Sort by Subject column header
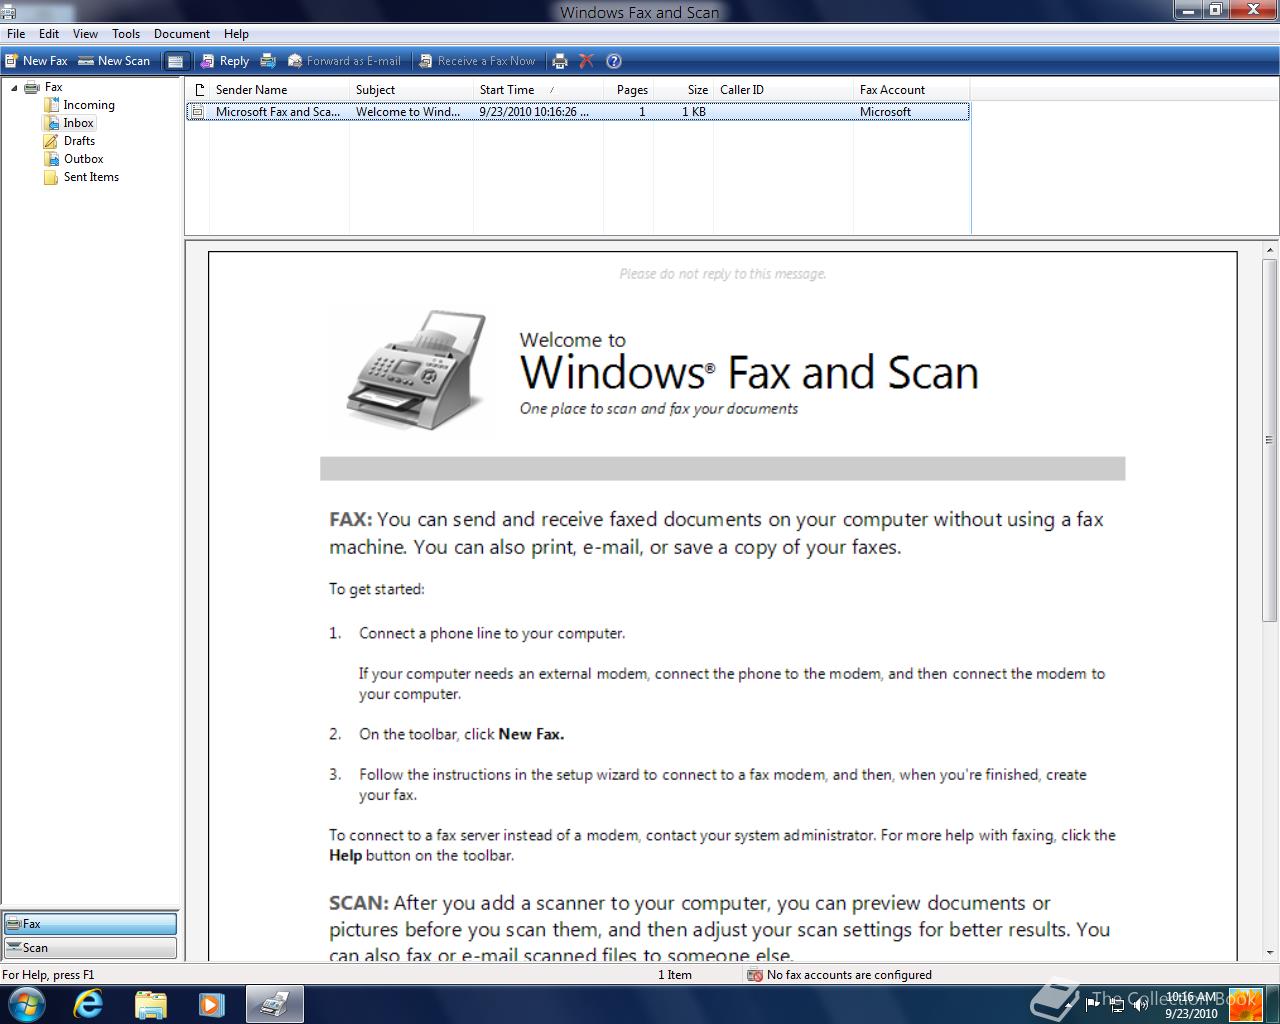The image size is (1280, 1024). coord(411,90)
